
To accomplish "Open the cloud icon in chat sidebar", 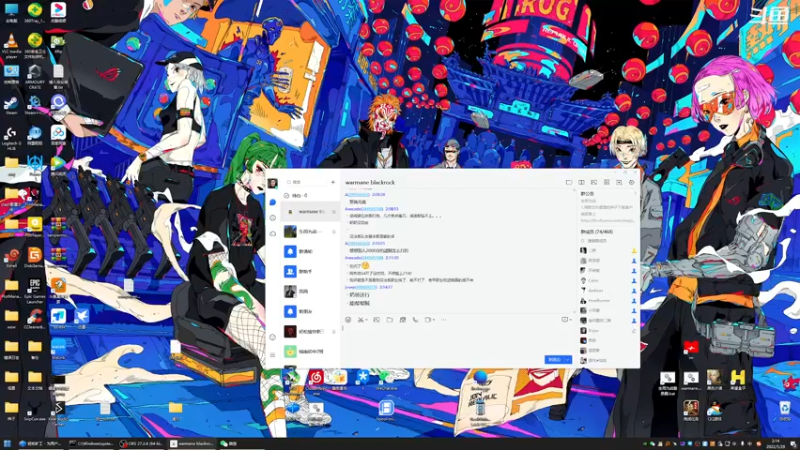I will (x=272, y=234).
